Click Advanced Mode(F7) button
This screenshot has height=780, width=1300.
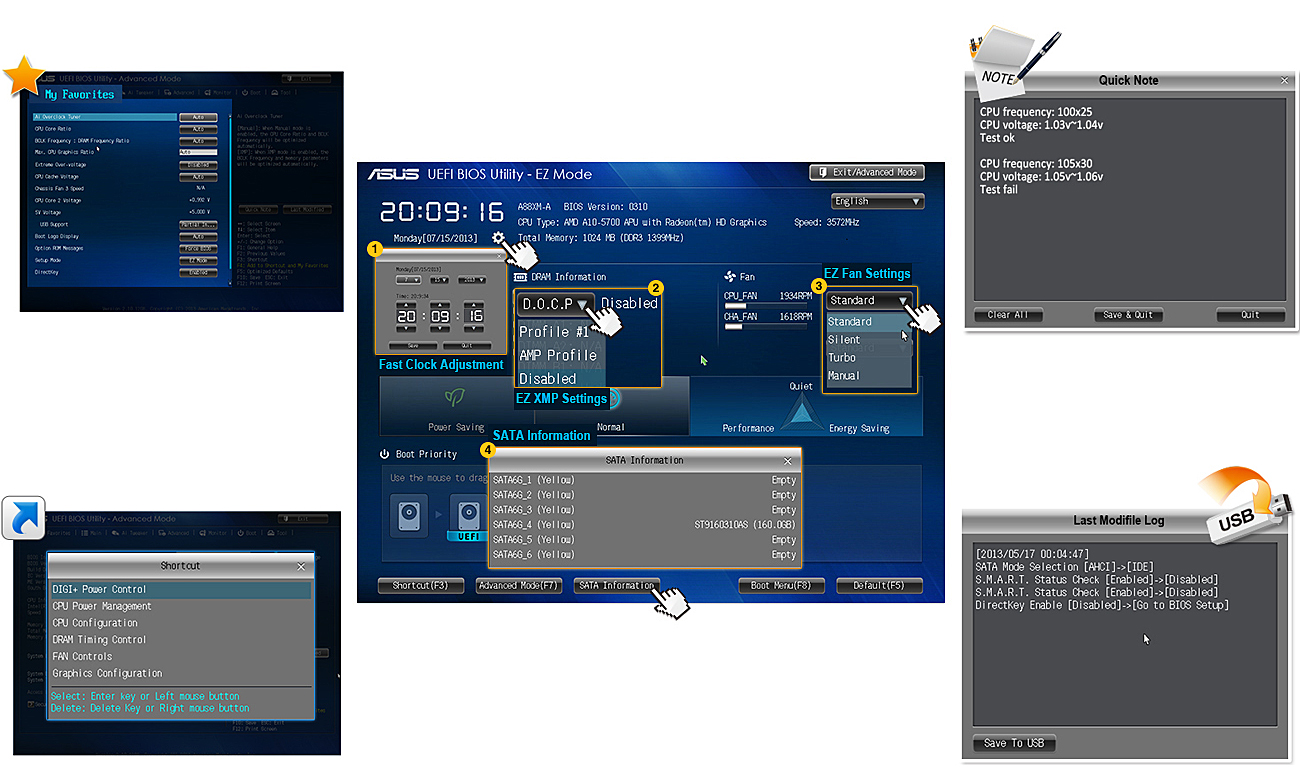(x=518, y=586)
